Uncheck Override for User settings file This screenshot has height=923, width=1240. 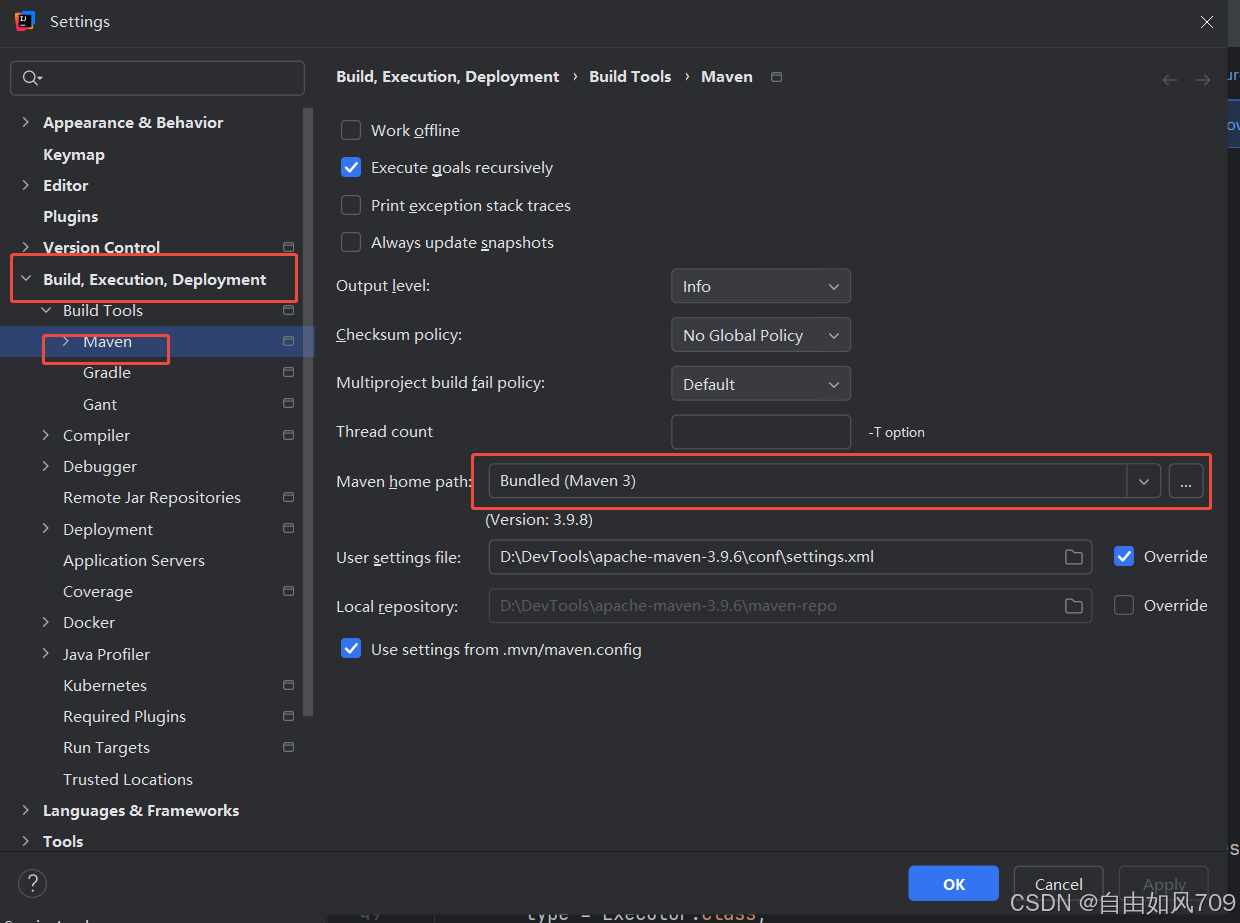[x=1124, y=556]
